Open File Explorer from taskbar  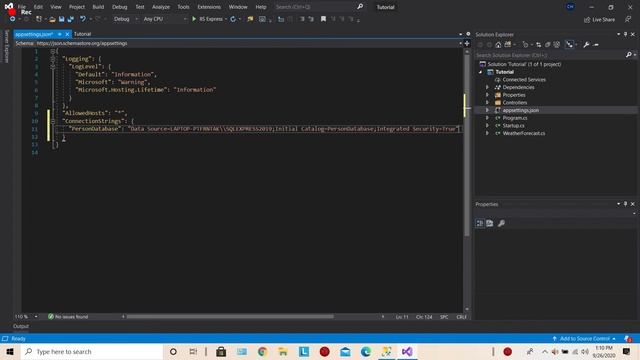click(x=283, y=351)
